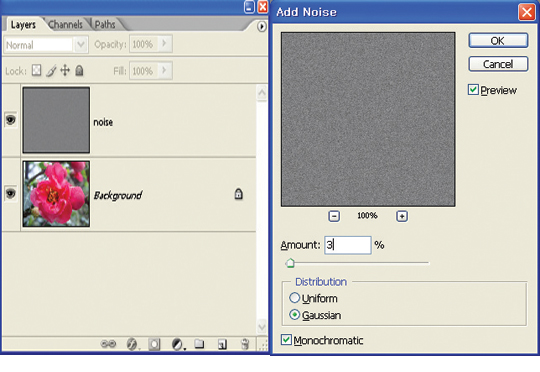Switch to the Channels tab
This screenshot has height=372, width=540.
click(x=65, y=24)
